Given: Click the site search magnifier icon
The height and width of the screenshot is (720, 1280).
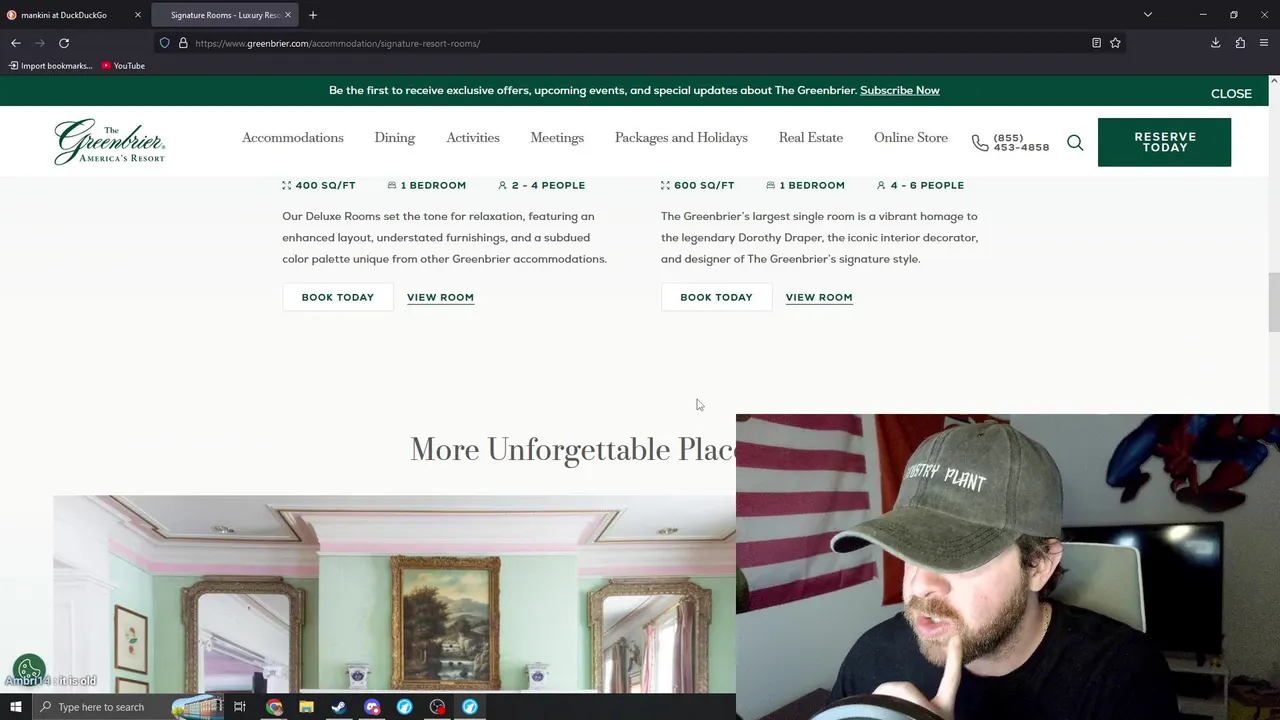Looking at the screenshot, I should (x=1075, y=143).
